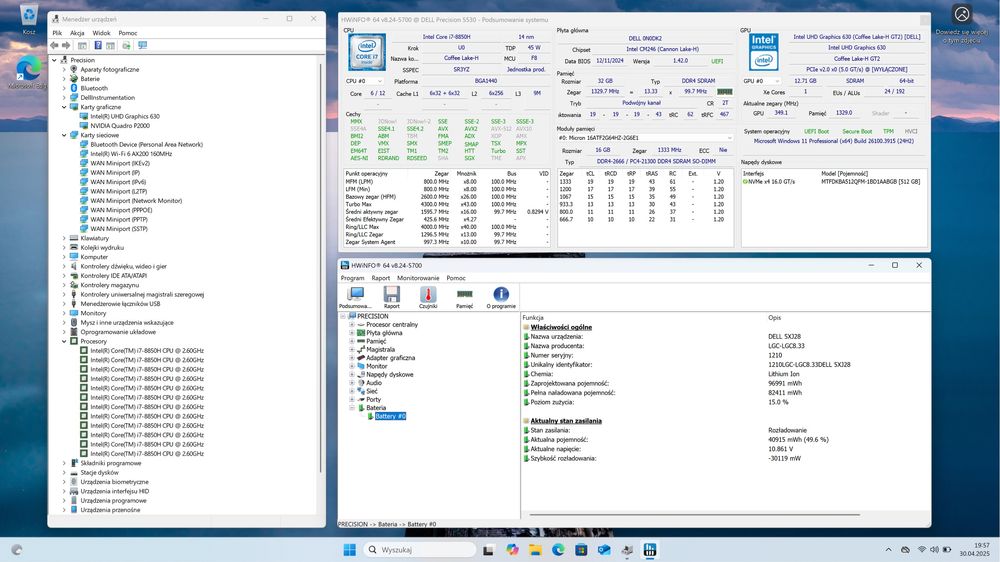This screenshot has width=1000, height=562.
Task: Collapse the Procesory node in Device Manager
Action: (64, 341)
